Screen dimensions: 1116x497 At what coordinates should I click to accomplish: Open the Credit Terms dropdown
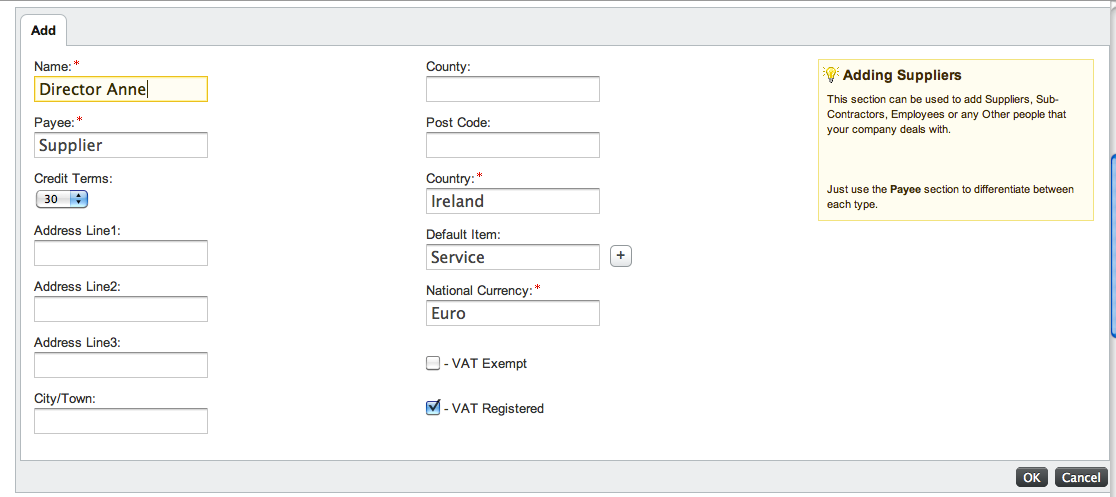pos(62,199)
